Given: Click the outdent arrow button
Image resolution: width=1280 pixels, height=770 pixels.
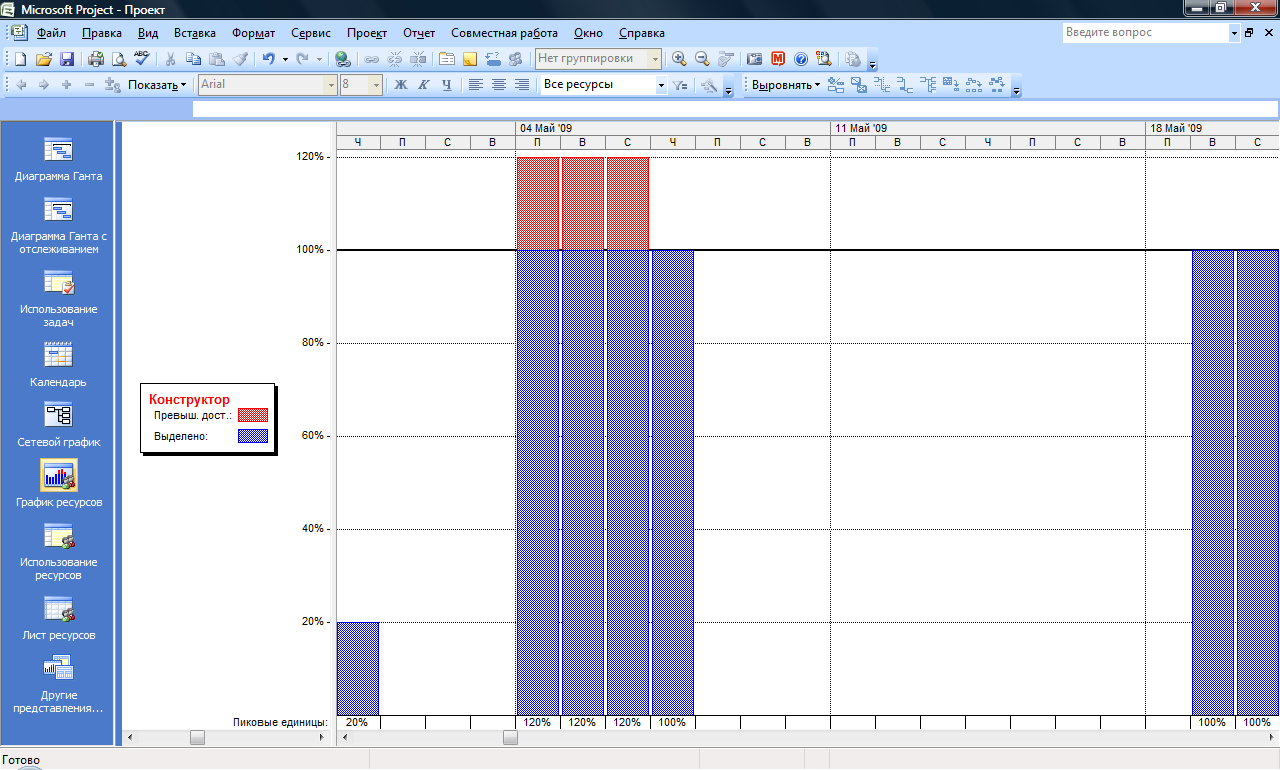Looking at the screenshot, I should pos(21,85).
